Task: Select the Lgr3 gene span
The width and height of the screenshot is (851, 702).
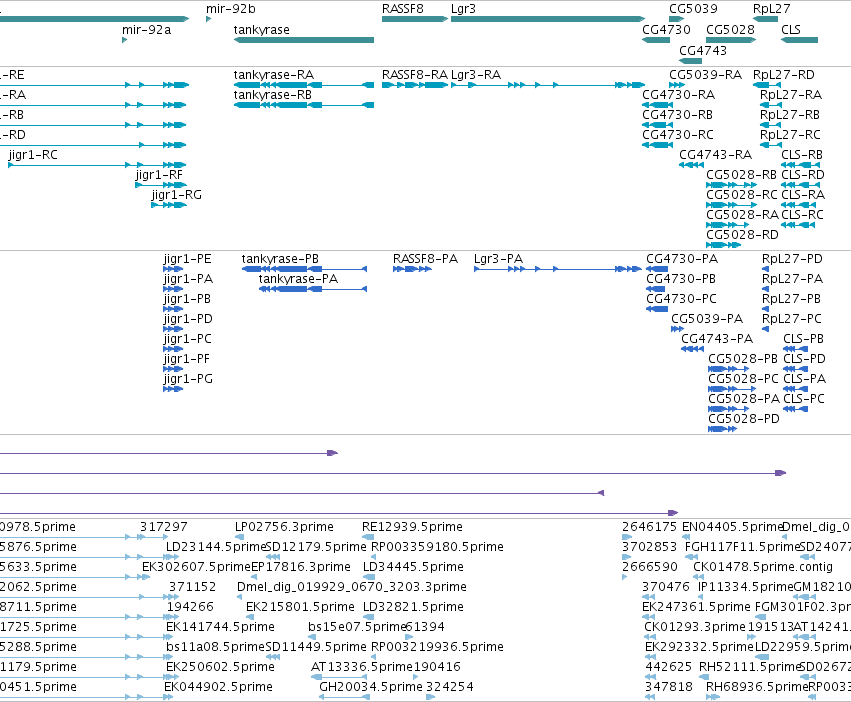Action: point(548,19)
